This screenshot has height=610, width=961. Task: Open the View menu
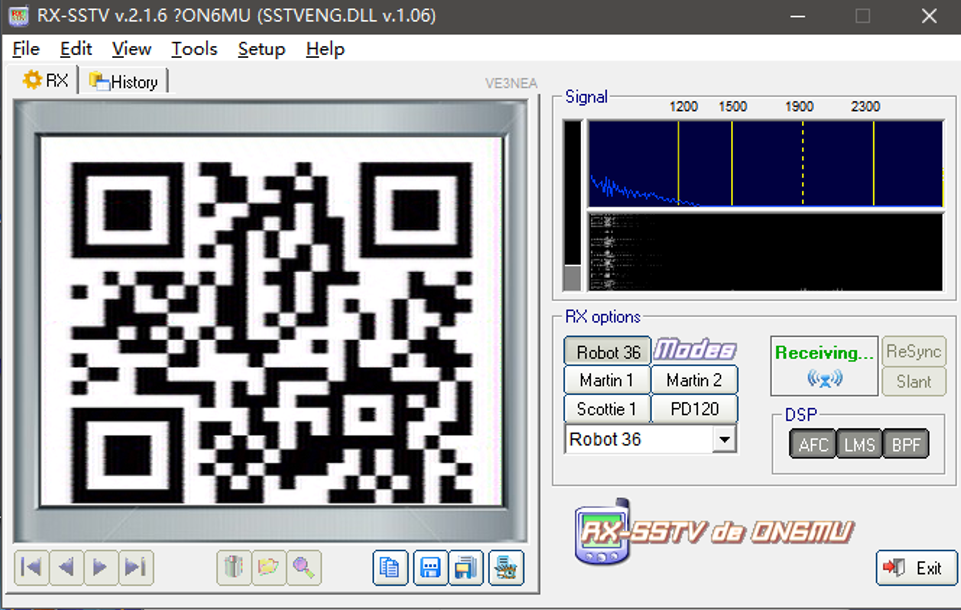(x=131, y=49)
